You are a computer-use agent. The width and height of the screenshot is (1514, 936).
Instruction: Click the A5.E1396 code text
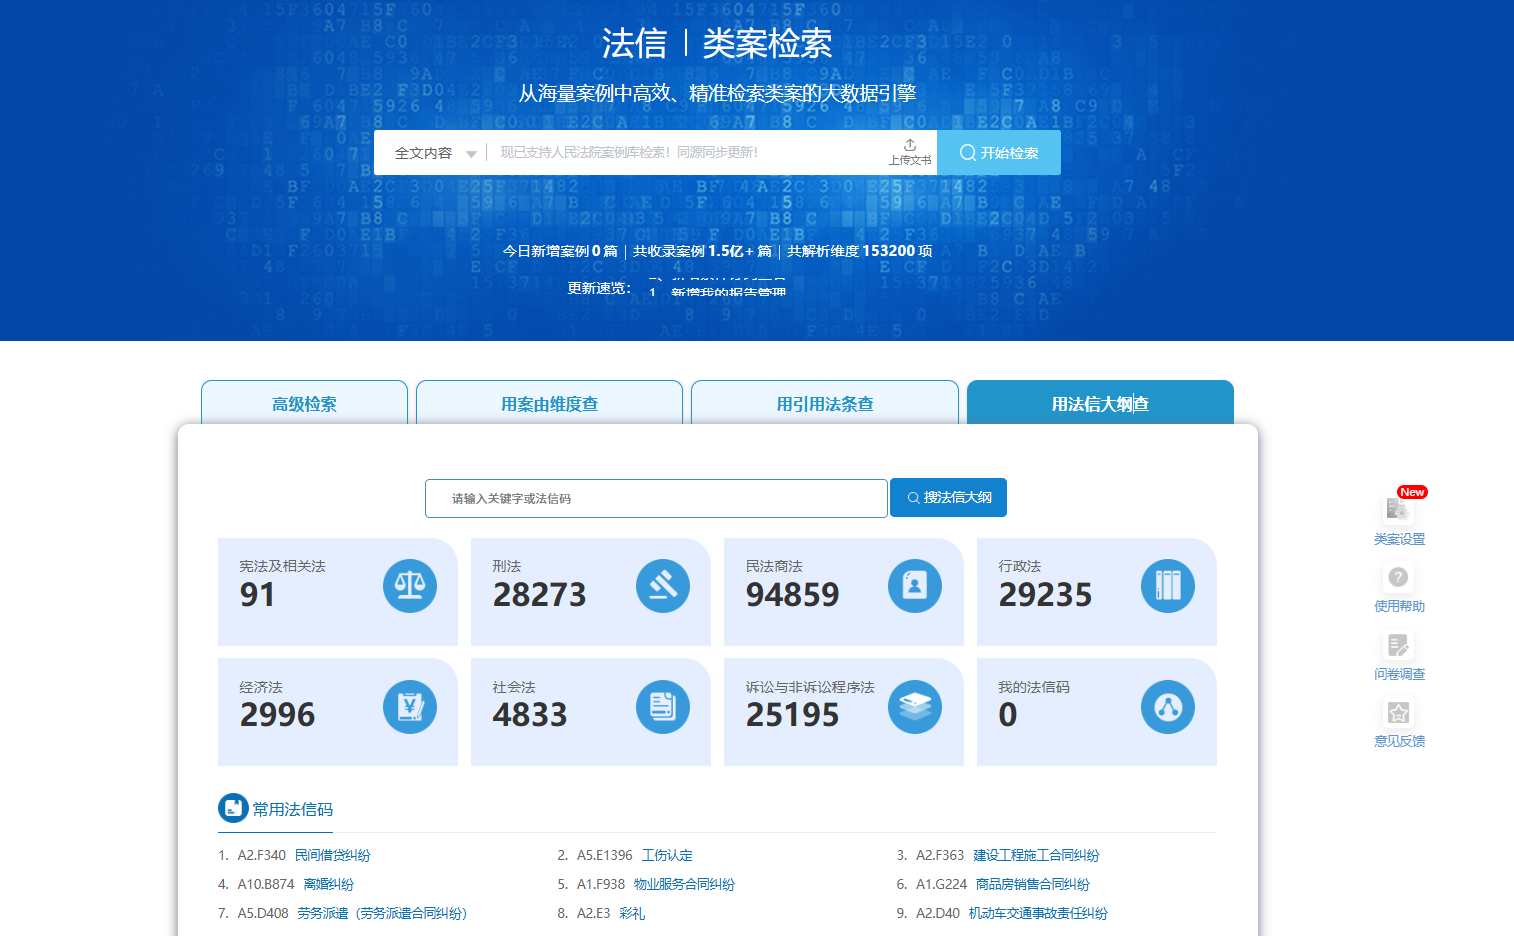click(x=605, y=855)
